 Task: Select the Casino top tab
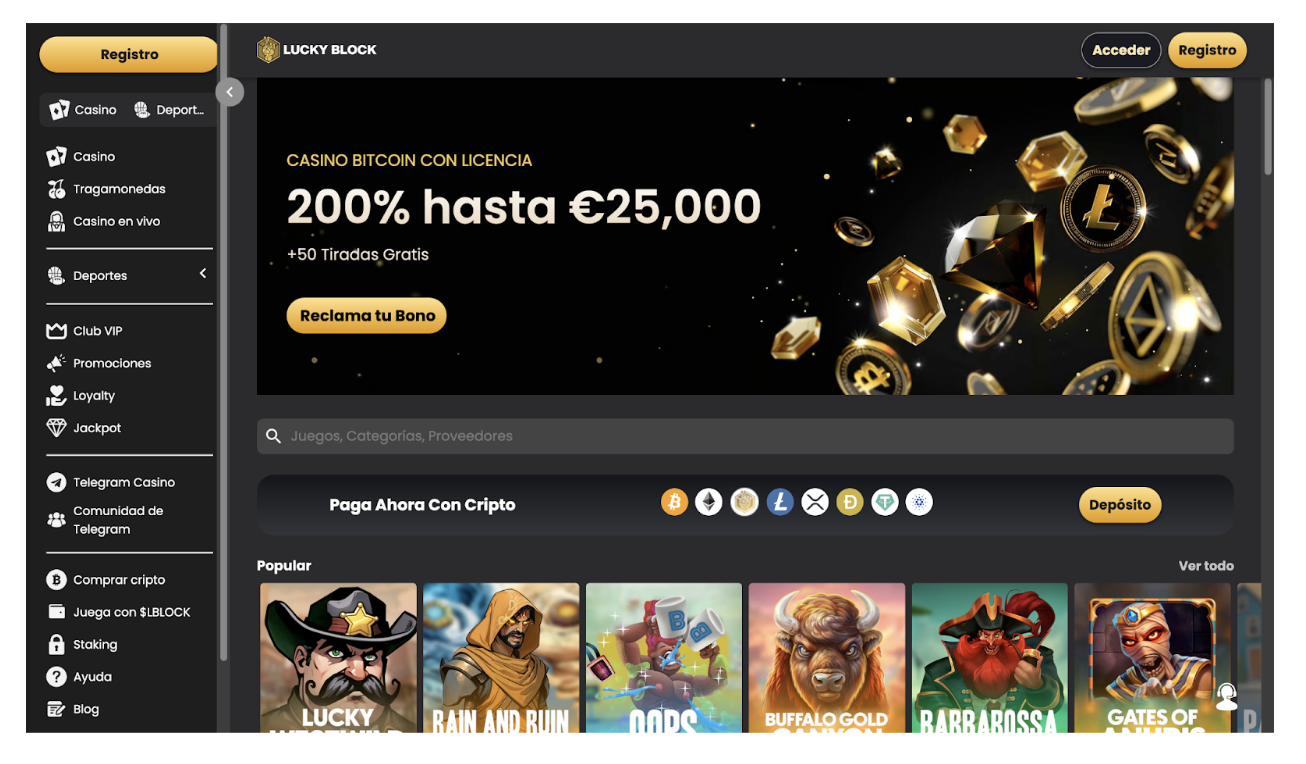84,110
